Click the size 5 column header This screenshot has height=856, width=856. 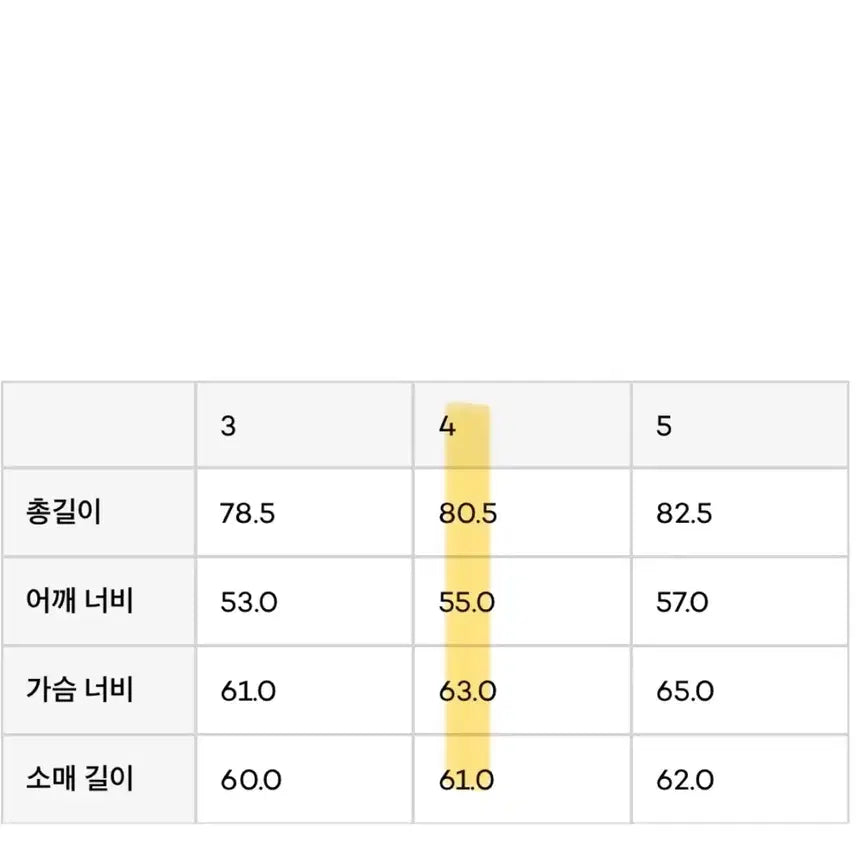pos(664,425)
